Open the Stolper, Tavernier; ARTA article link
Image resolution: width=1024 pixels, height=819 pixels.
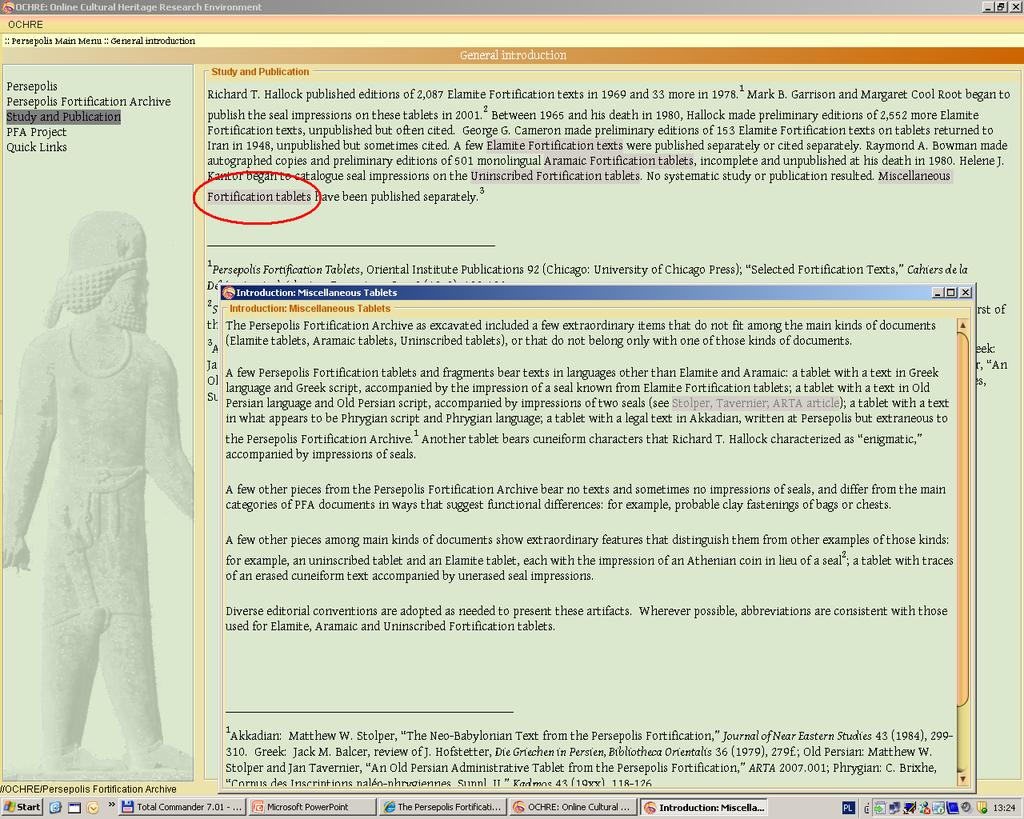click(756, 403)
